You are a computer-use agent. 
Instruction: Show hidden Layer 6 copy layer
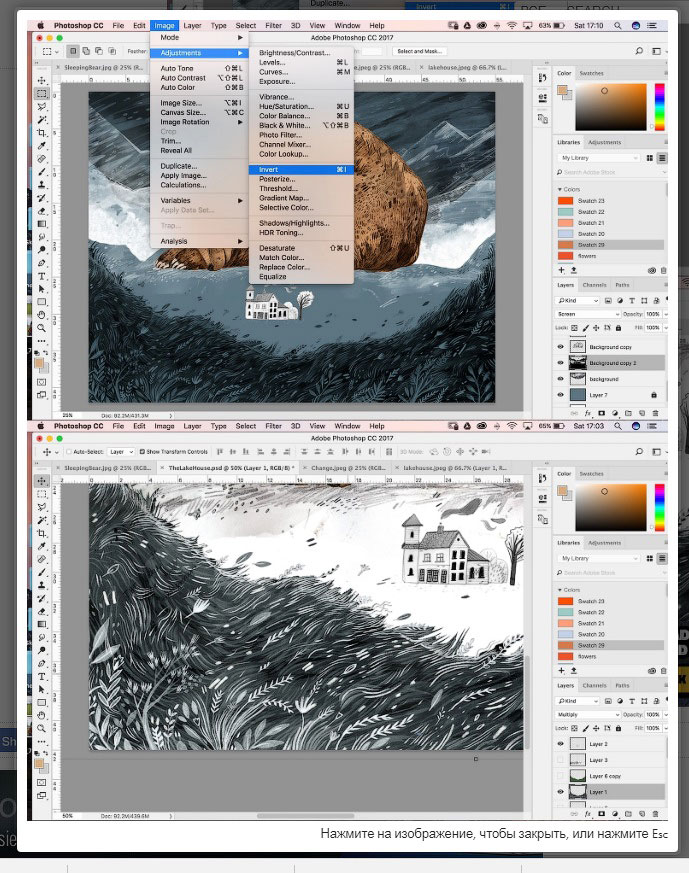[560, 776]
